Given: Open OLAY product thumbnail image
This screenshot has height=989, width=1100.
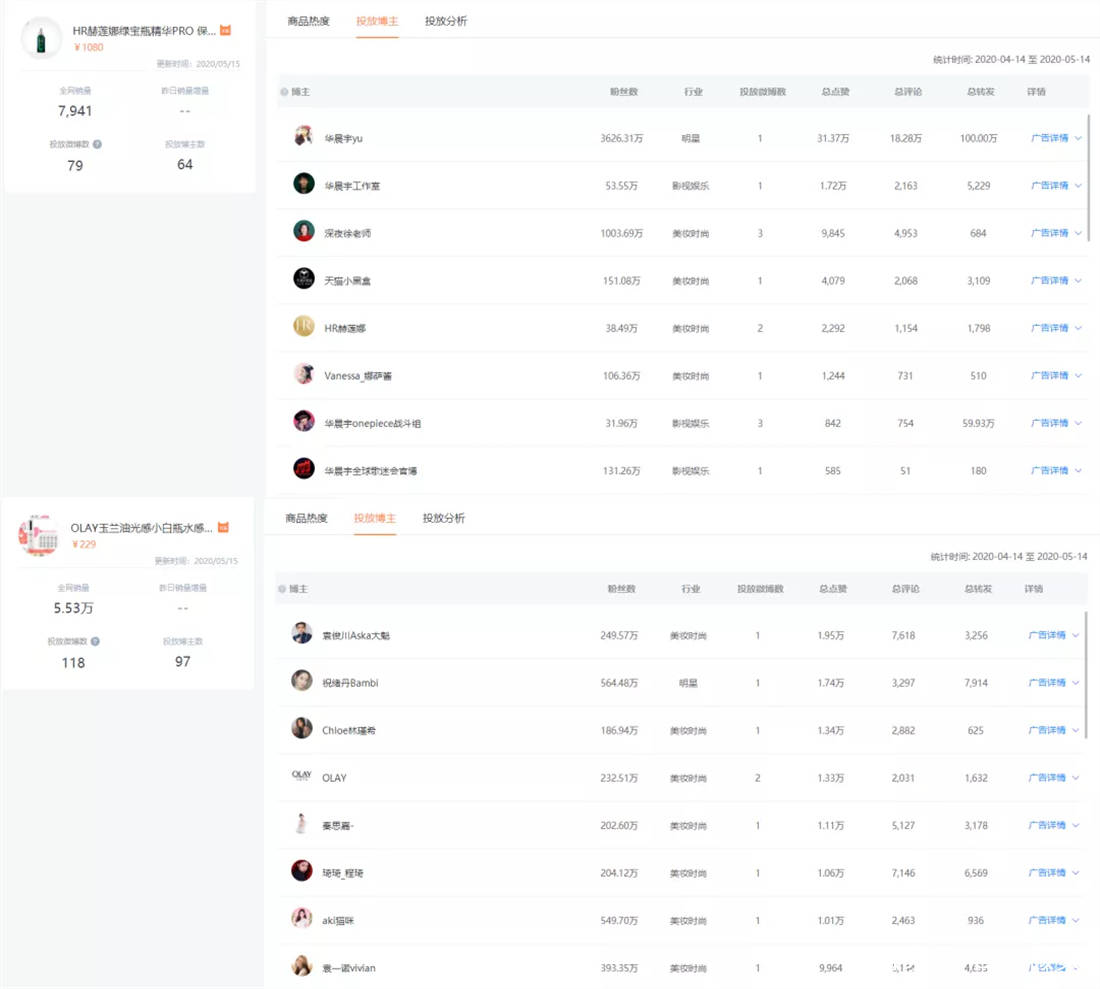Looking at the screenshot, I should coord(39,536).
